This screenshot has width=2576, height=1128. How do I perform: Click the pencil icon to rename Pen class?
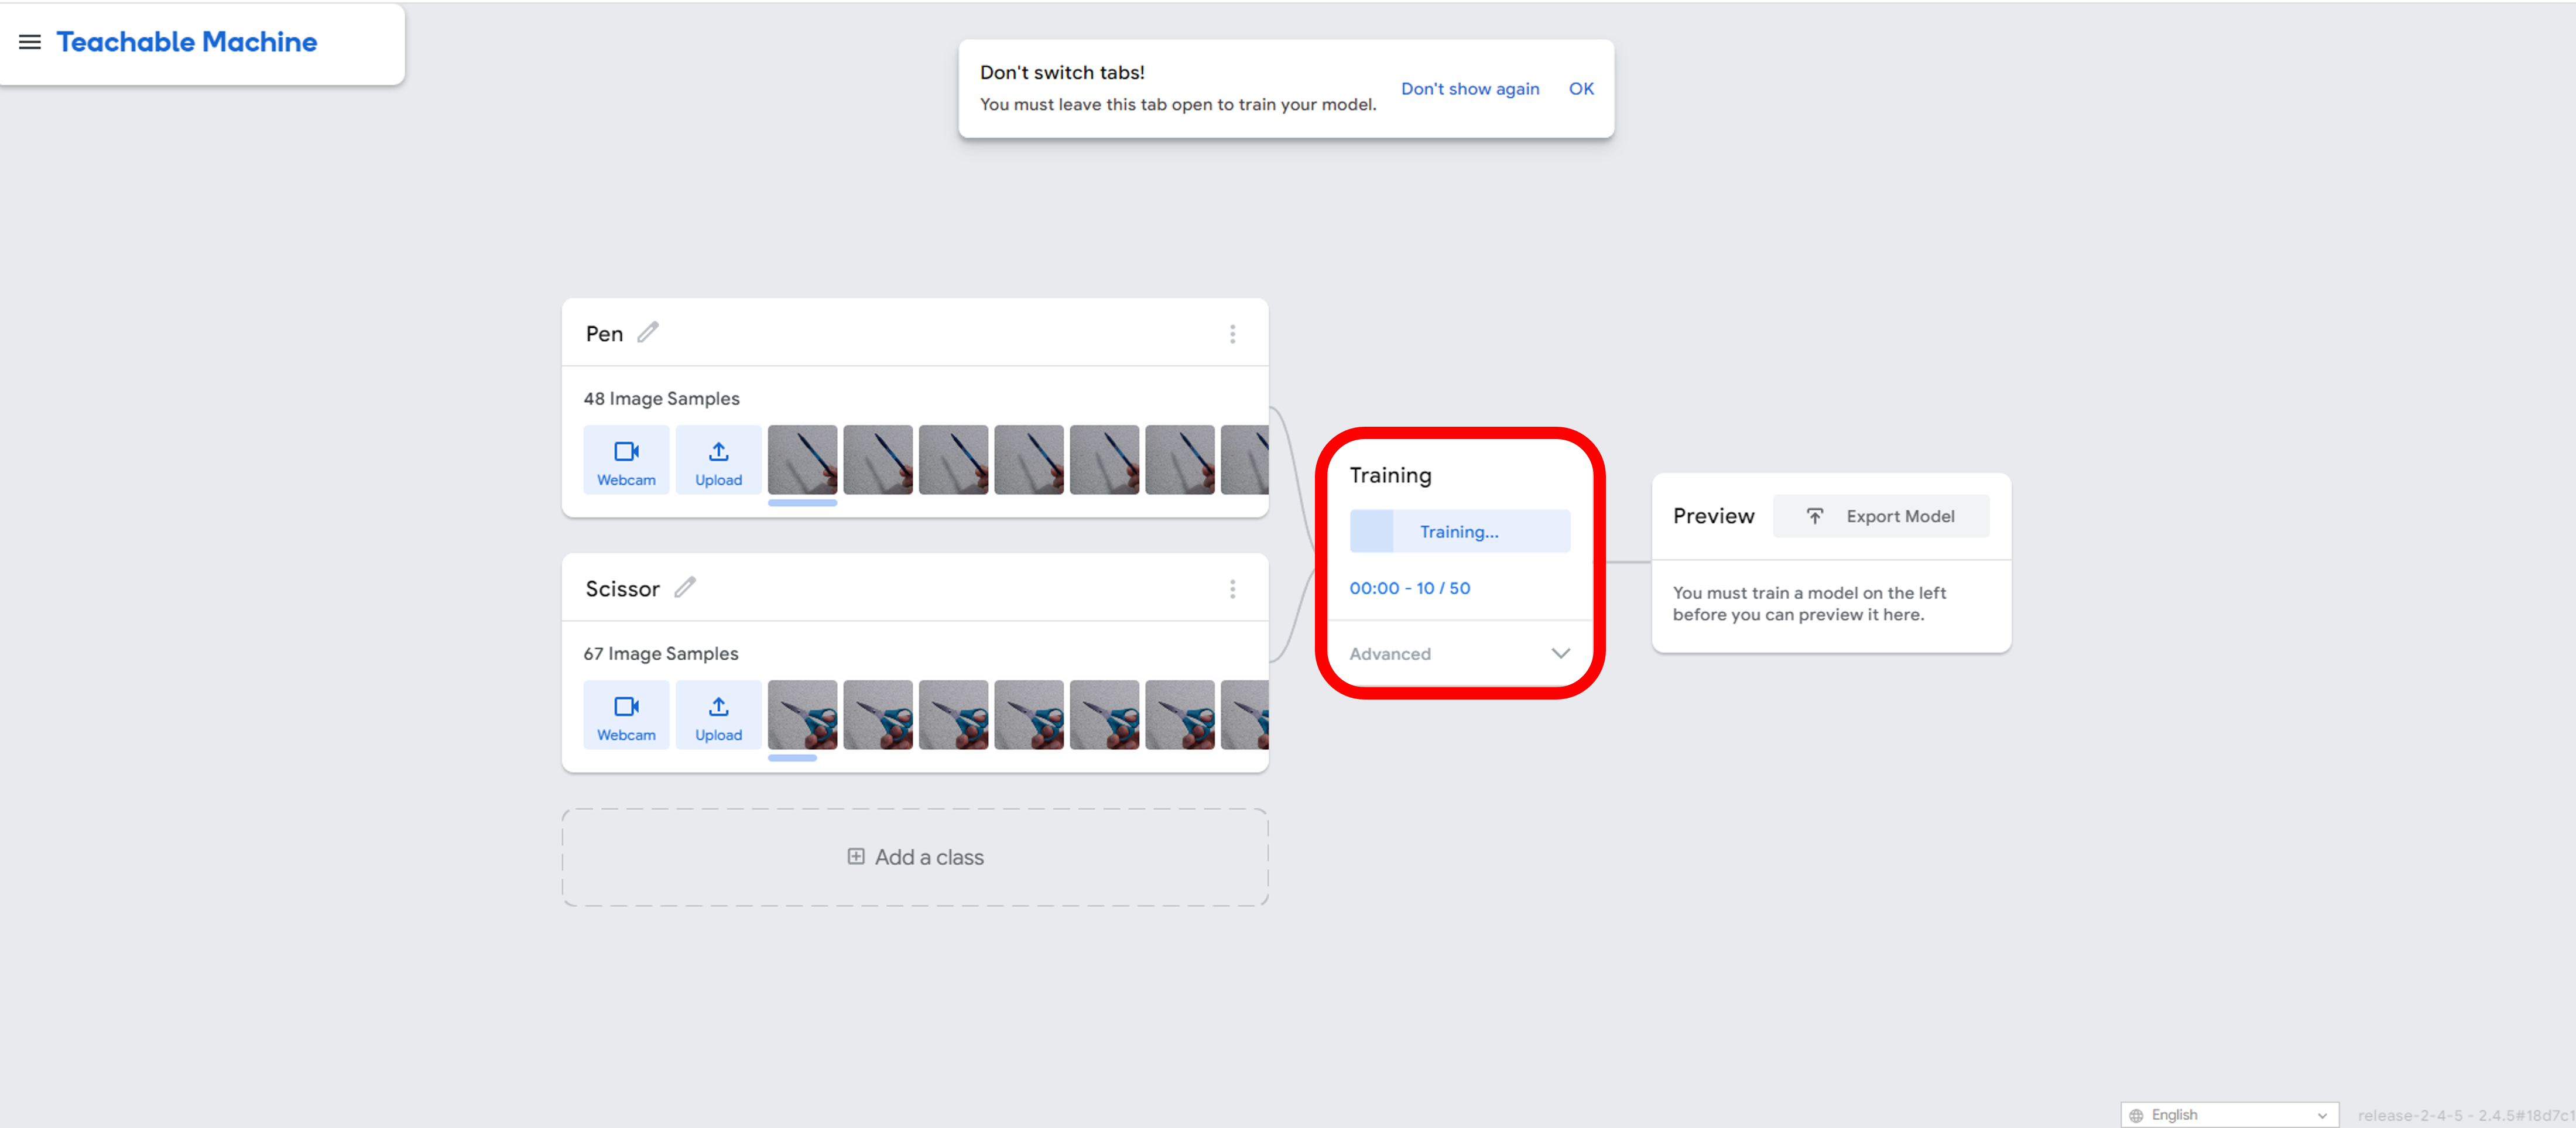648,332
